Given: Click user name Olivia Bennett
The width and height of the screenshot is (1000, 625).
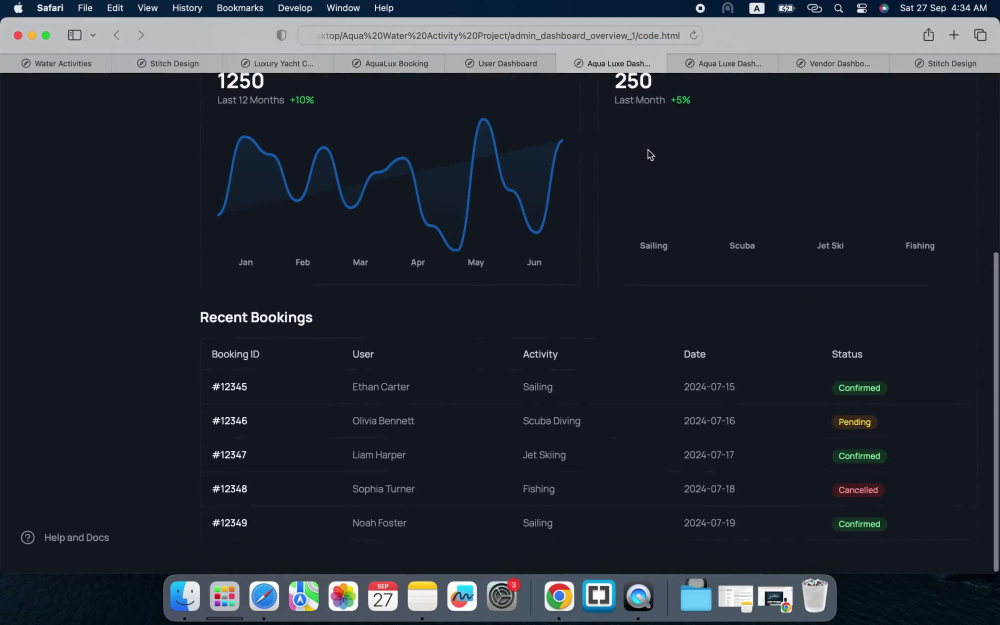Looking at the screenshot, I should click(383, 421).
